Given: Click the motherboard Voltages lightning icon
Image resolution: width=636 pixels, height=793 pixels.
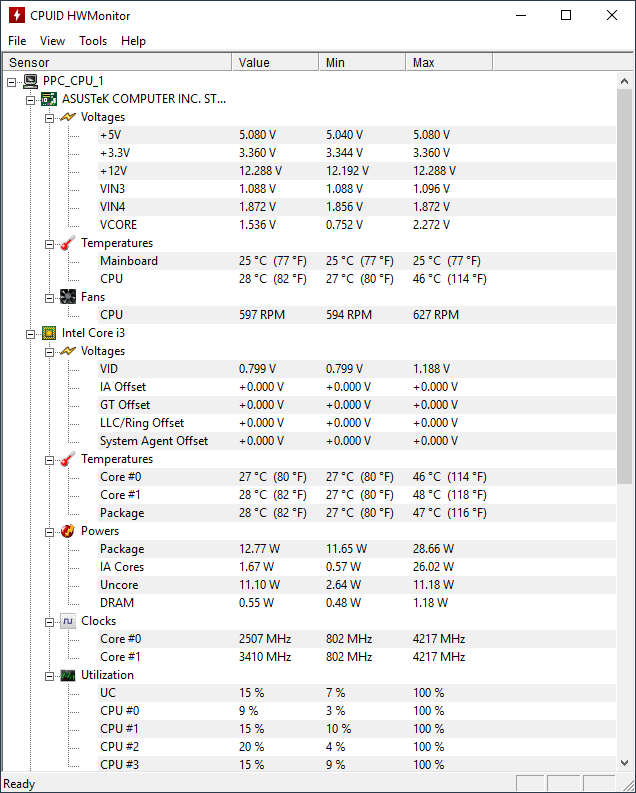Looking at the screenshot, I should pyautogui.click(x=68, y=117).
